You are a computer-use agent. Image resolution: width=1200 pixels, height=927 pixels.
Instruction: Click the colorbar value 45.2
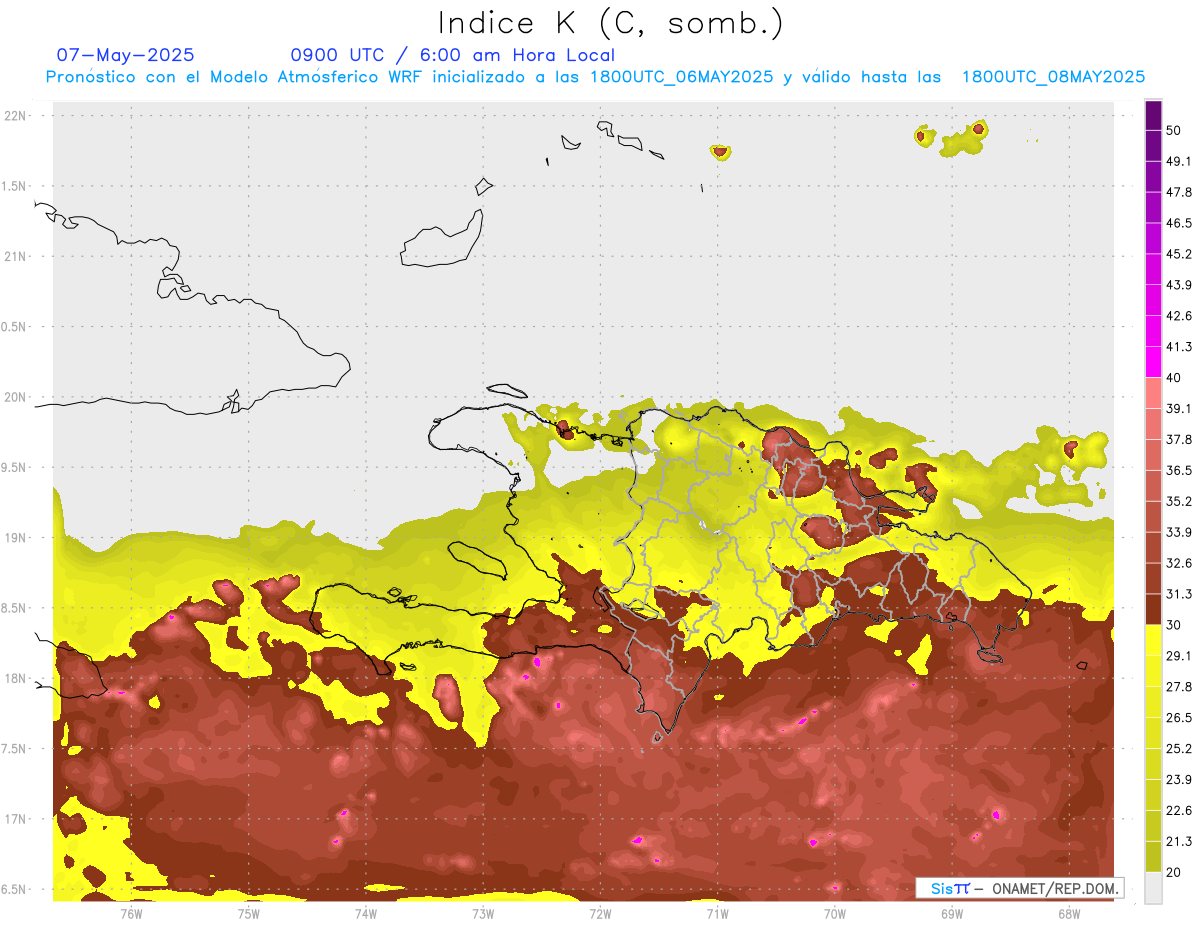1179,254
